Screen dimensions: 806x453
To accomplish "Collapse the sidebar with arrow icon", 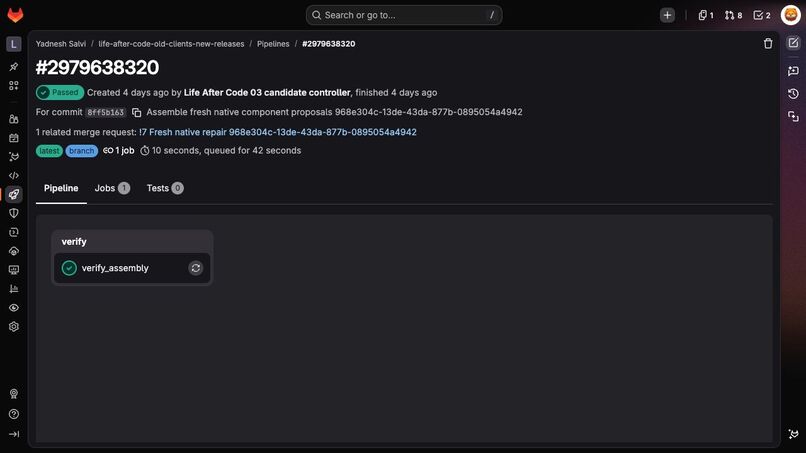I will 14,434.
